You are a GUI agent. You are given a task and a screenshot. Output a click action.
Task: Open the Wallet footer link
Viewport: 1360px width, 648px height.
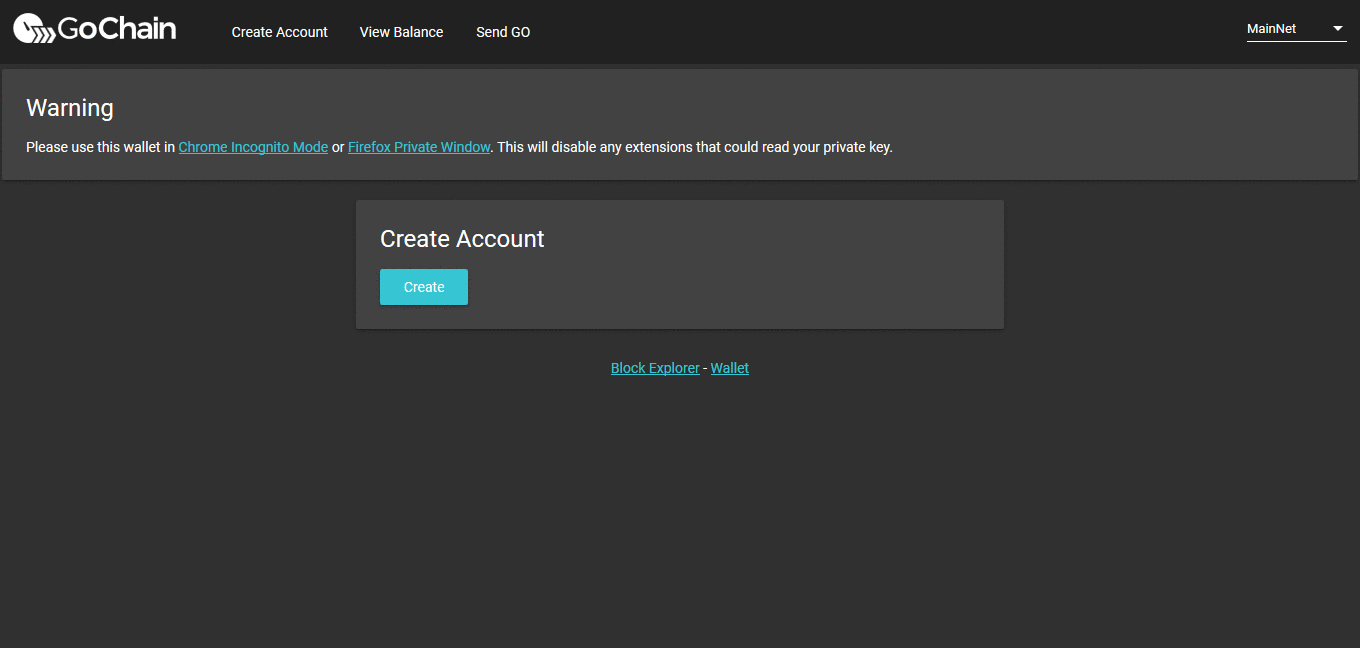tap(730, 368)
